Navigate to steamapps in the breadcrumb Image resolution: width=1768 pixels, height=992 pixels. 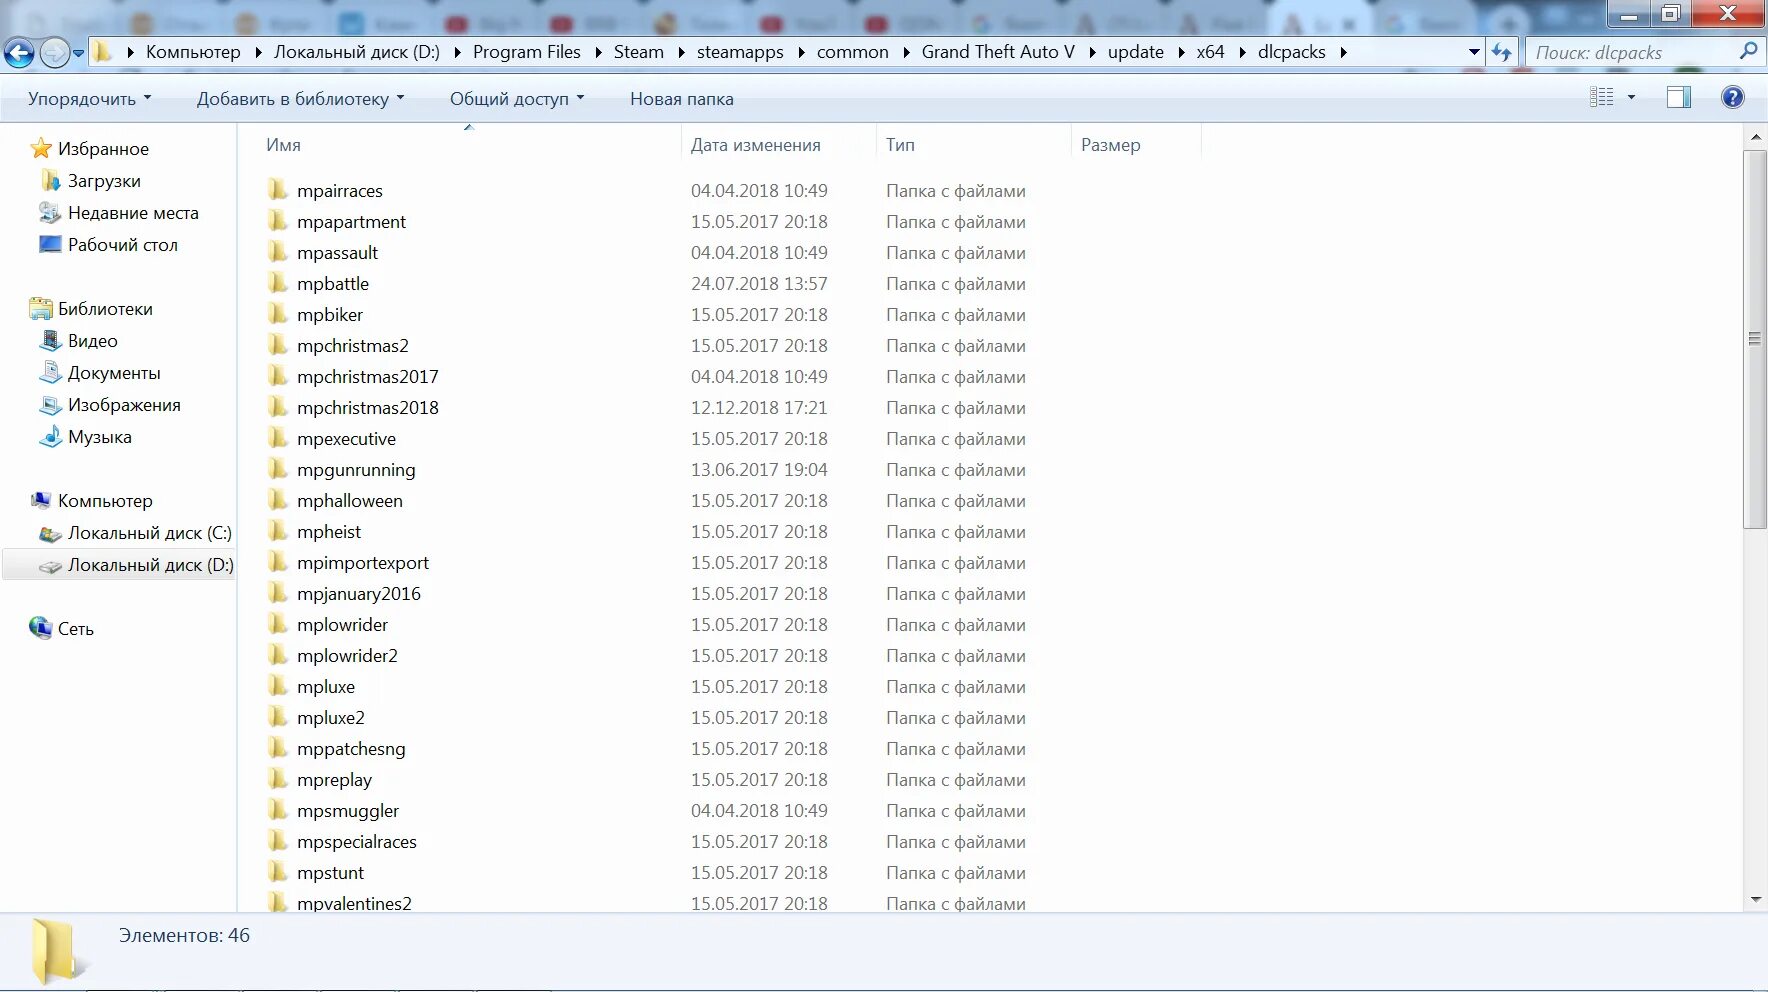[x=740, y=52]
